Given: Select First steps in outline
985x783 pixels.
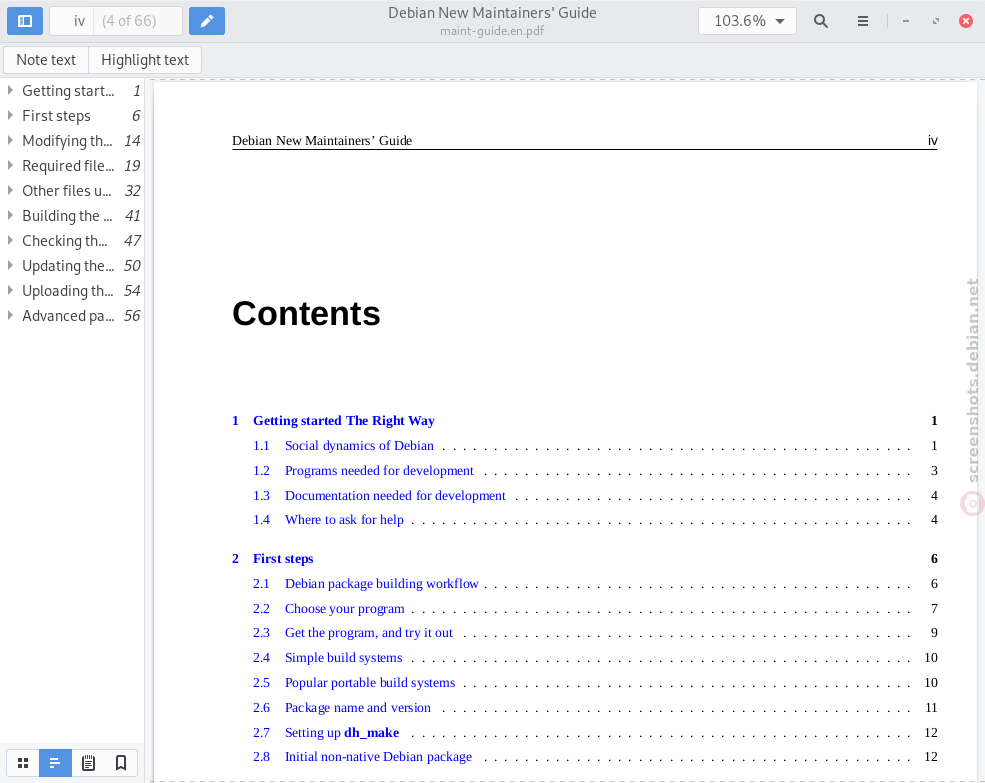Looking at the screenshot, I should click(73, 116).
